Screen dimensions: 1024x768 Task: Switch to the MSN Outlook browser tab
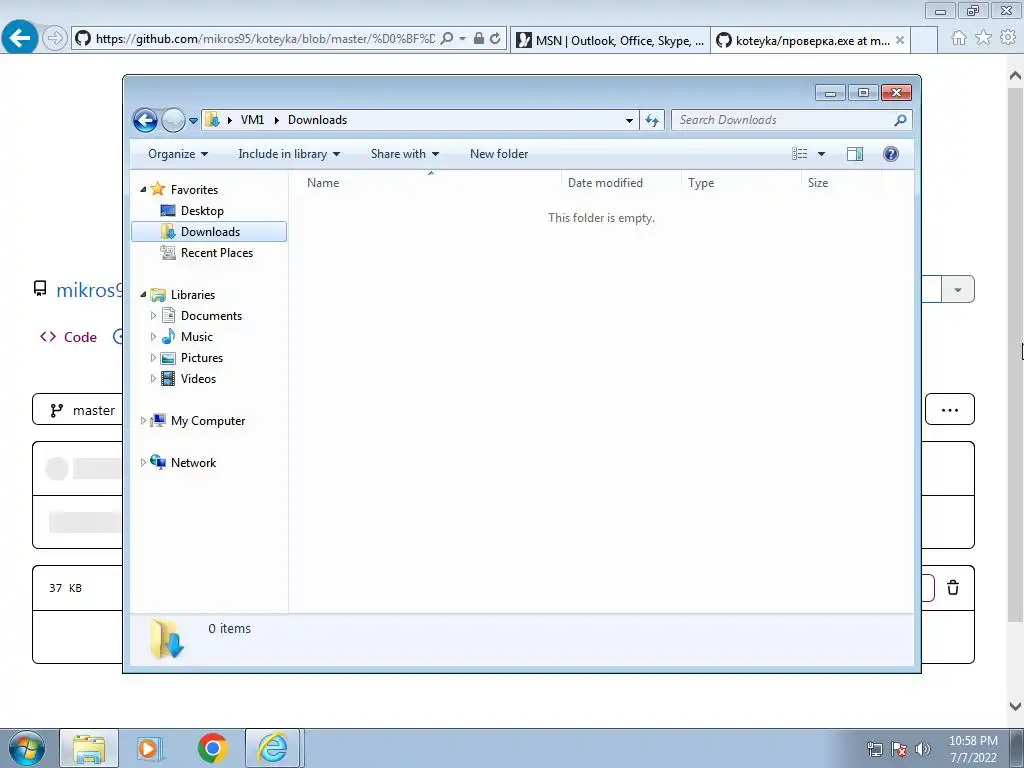610,40
